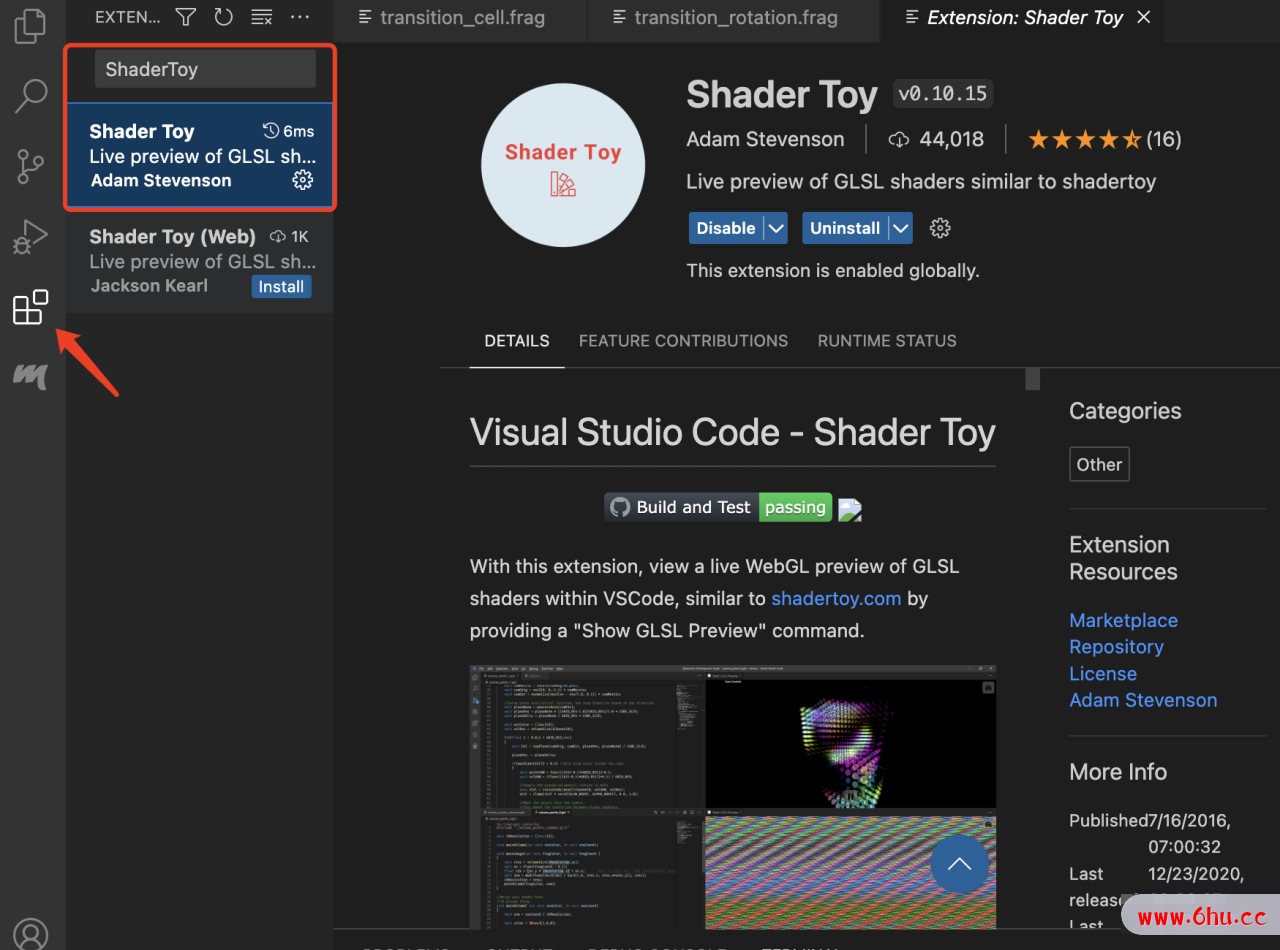Select the Shader Toy (Web) list item
This screenshot has width=1280, height=950.
coord(200,261)
